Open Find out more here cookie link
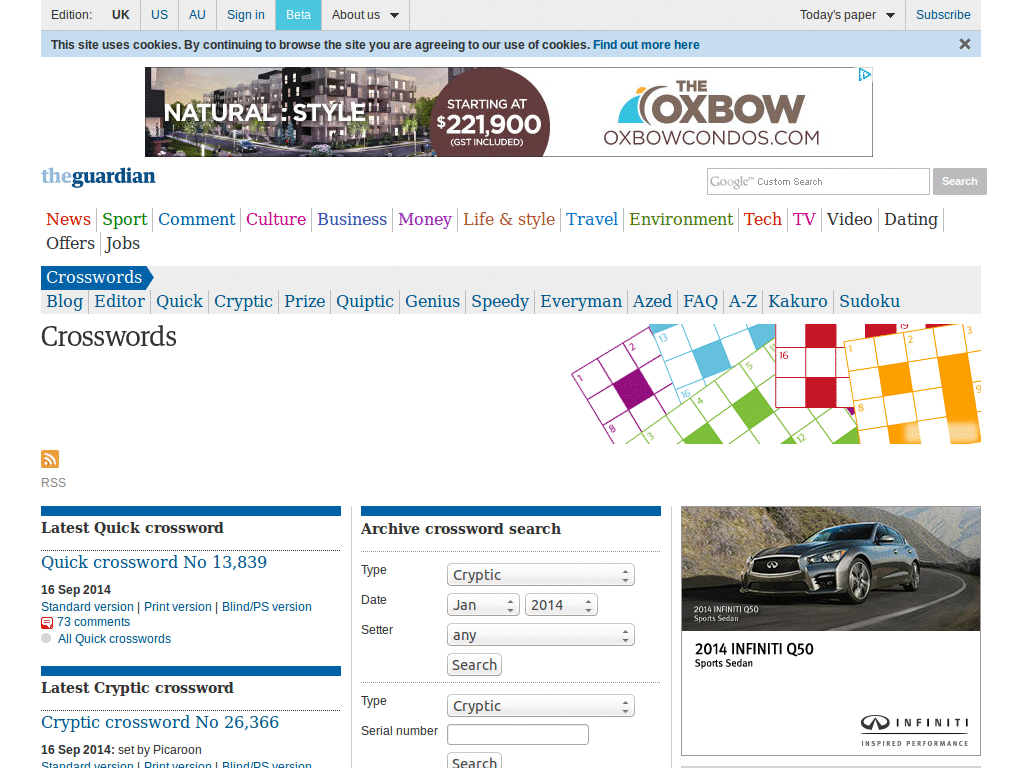 pyautogui.click(x=646, y=45)
